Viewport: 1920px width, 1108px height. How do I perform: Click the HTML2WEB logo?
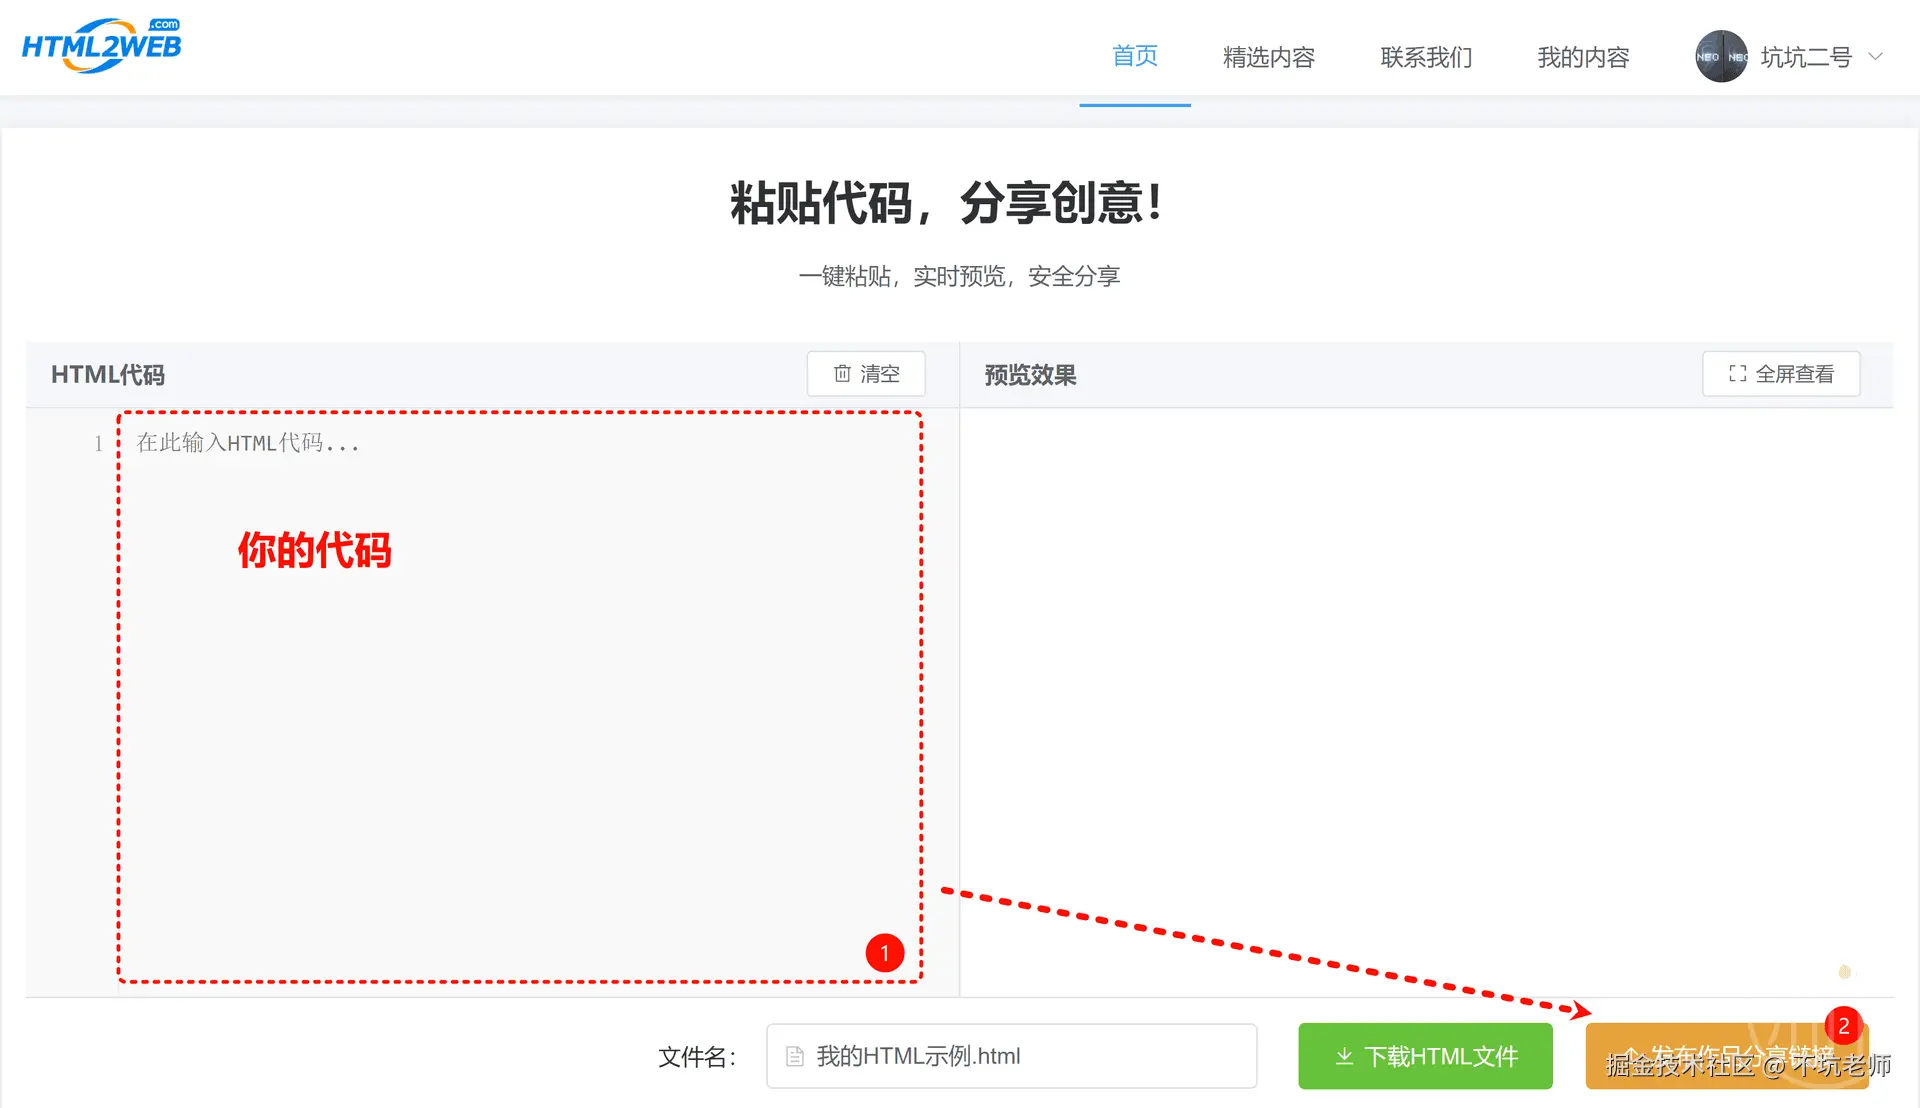101,46
